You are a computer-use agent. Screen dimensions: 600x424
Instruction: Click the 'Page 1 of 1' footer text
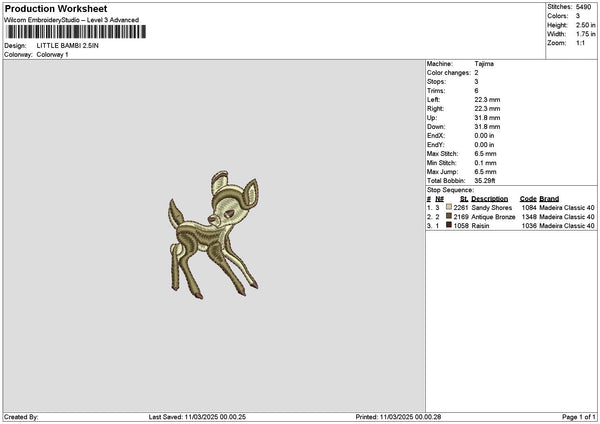tap(579, 417)
